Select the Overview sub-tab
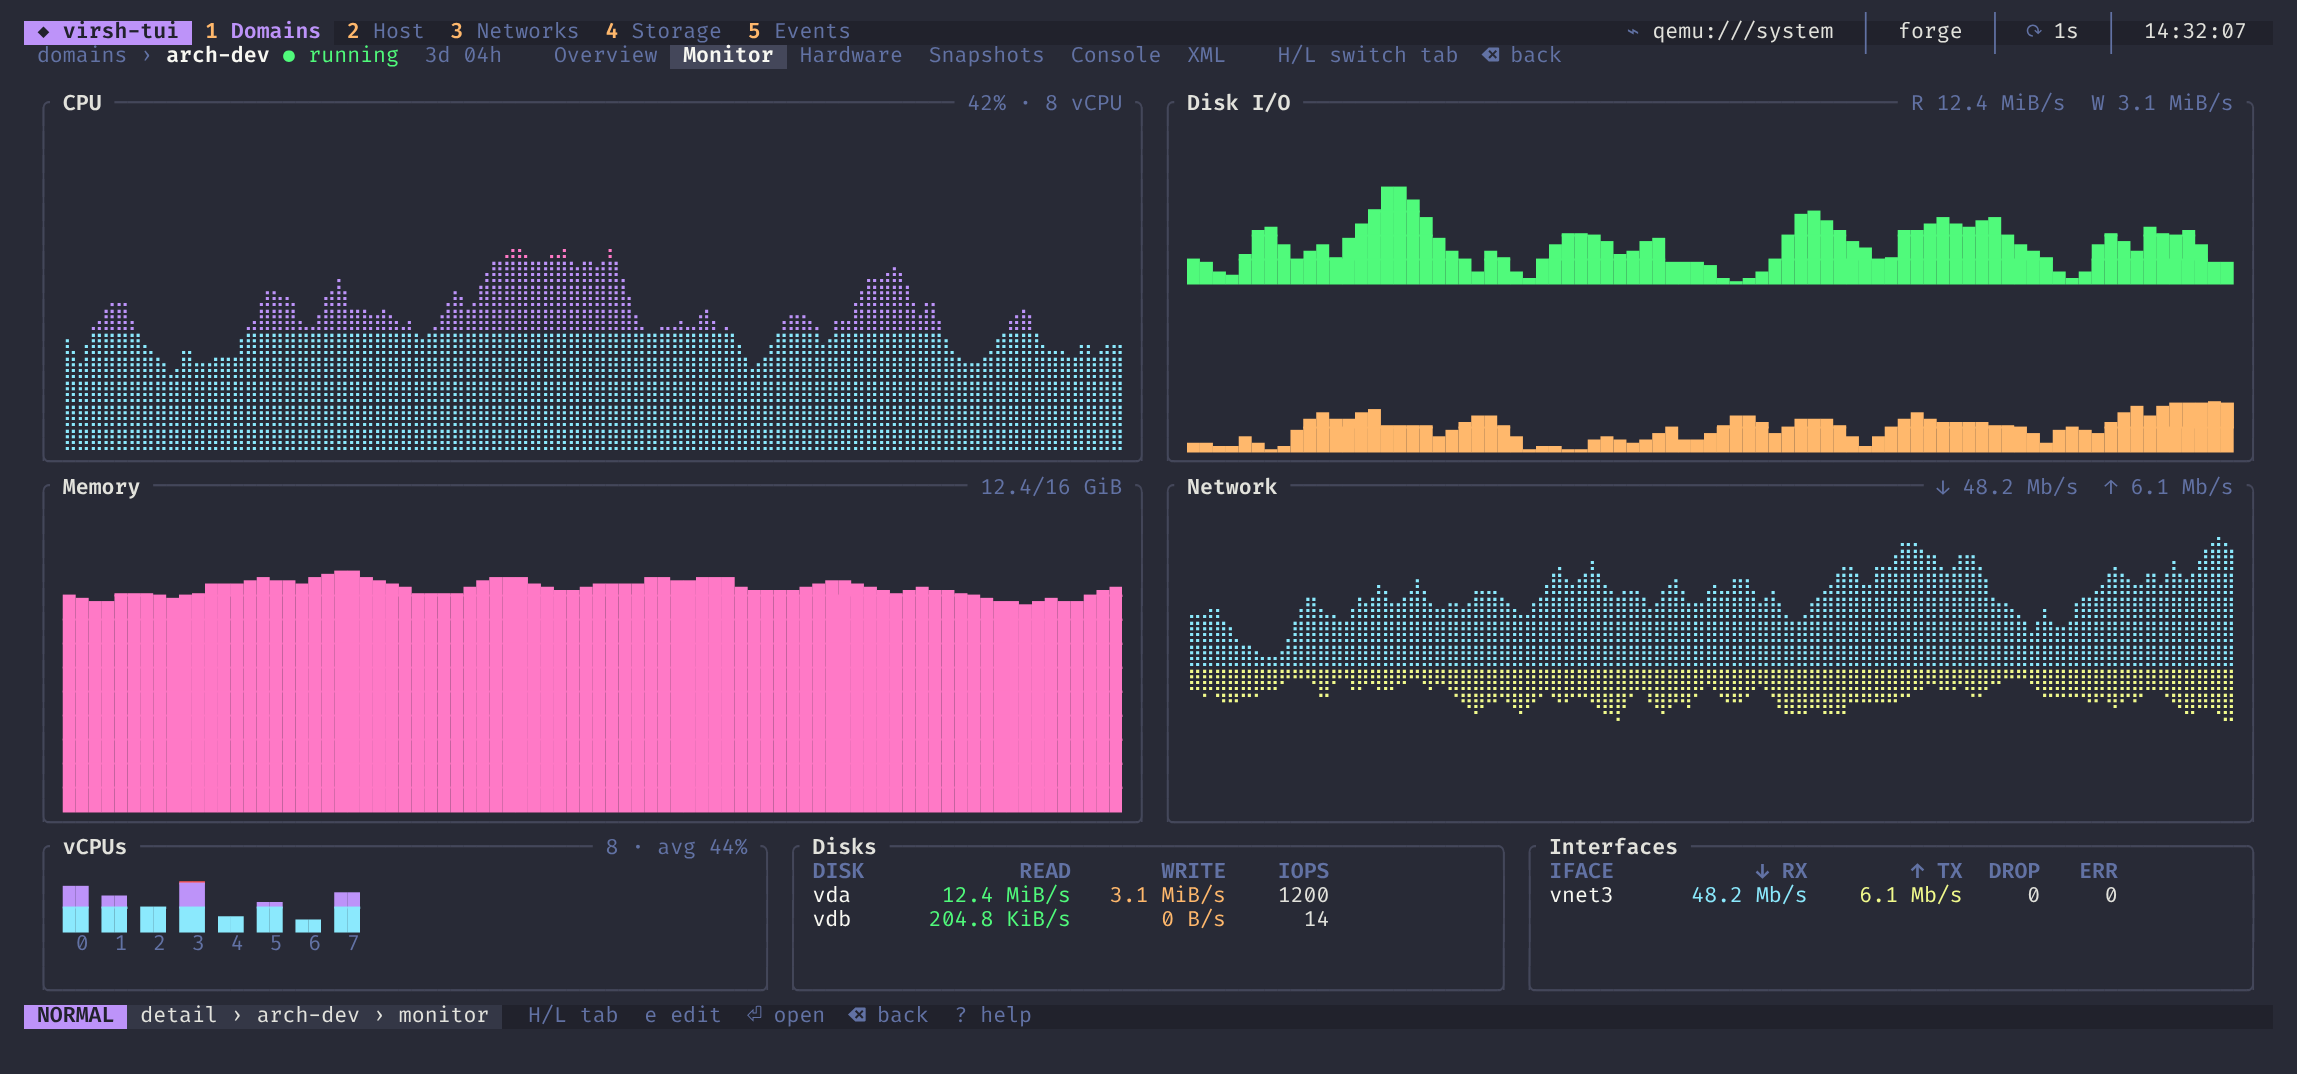Viewport: 2297px width, 1074px height. (x=606, y=55)
